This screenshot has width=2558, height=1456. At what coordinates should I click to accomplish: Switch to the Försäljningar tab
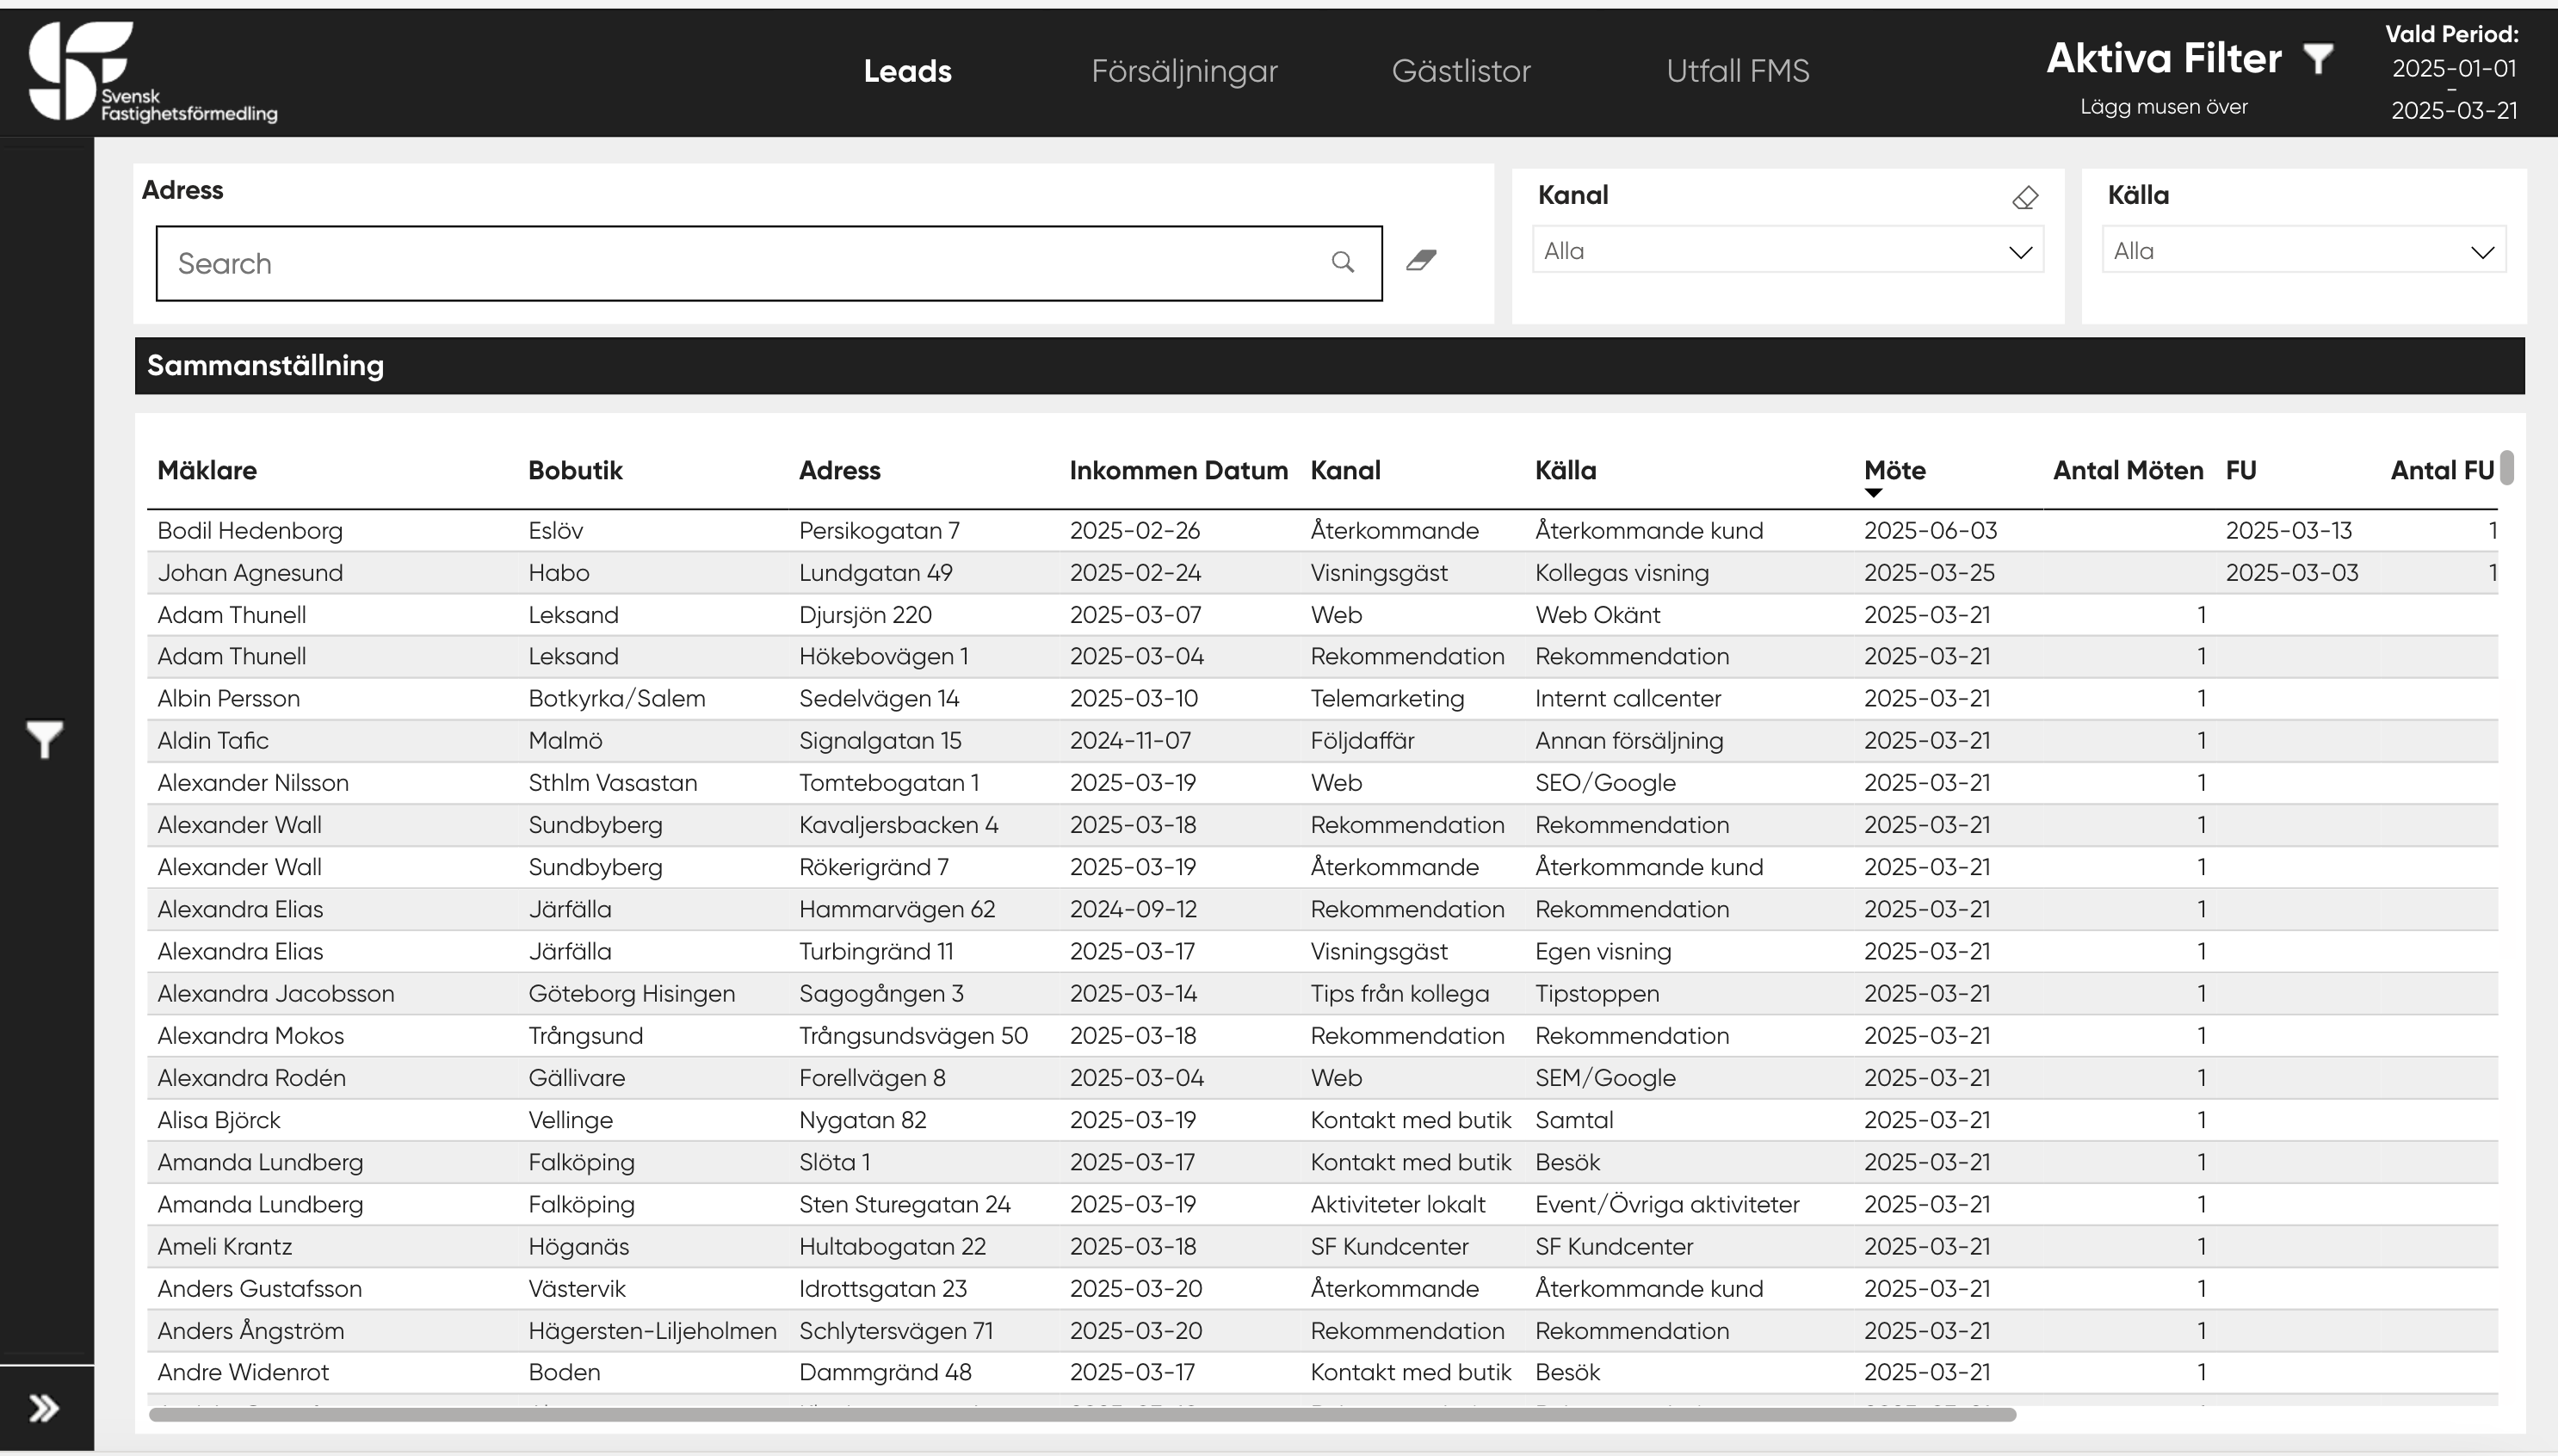(1184, 71)
